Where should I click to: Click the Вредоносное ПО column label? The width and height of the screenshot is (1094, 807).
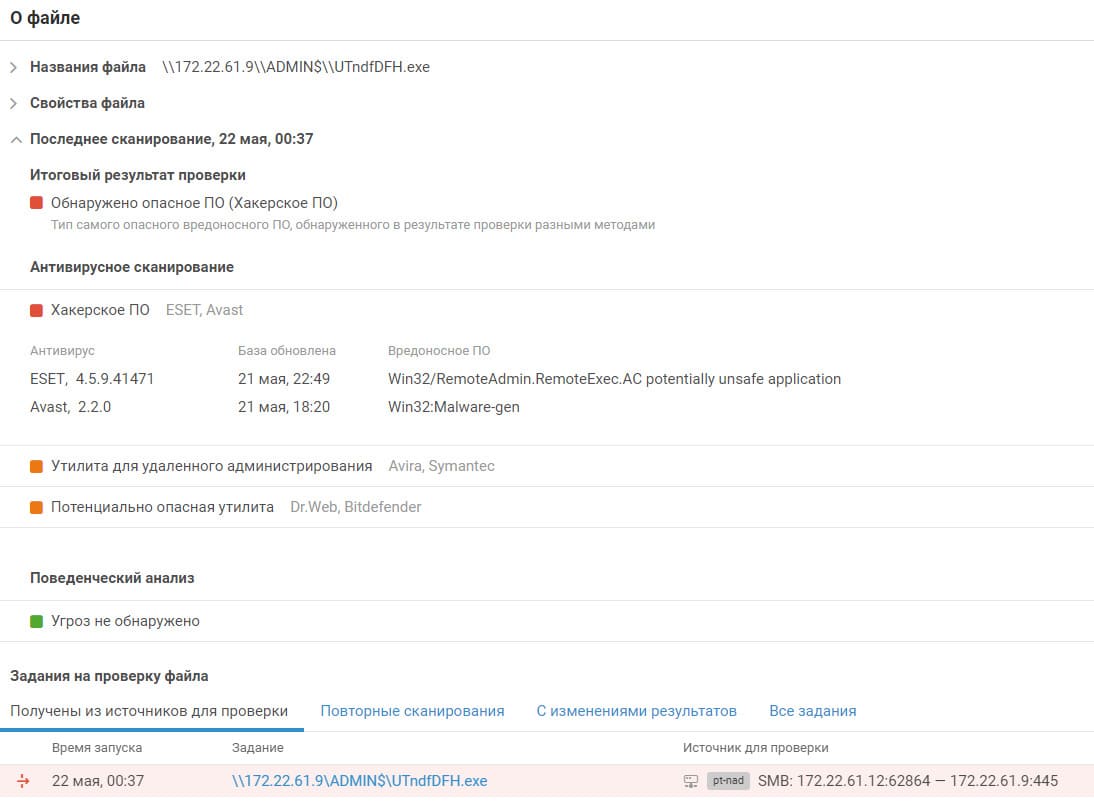439,351
